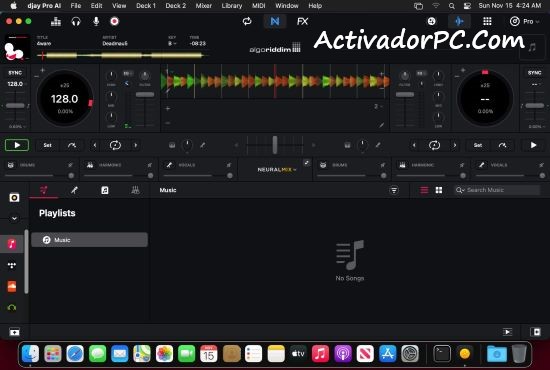
Task: Click the microphone icon in top toolbar
Action: point(96,22)
